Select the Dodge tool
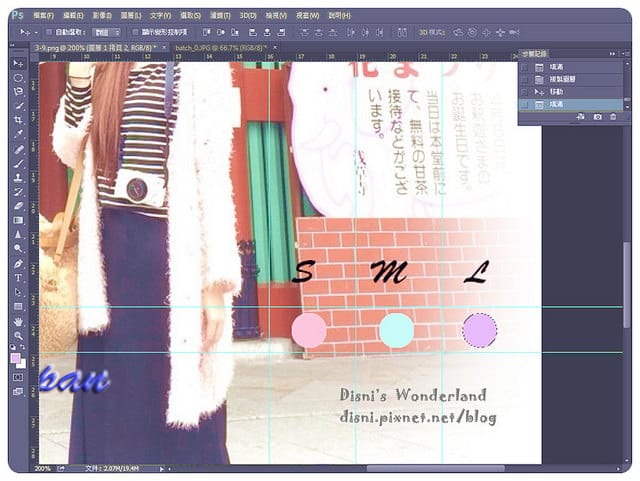 18,249
